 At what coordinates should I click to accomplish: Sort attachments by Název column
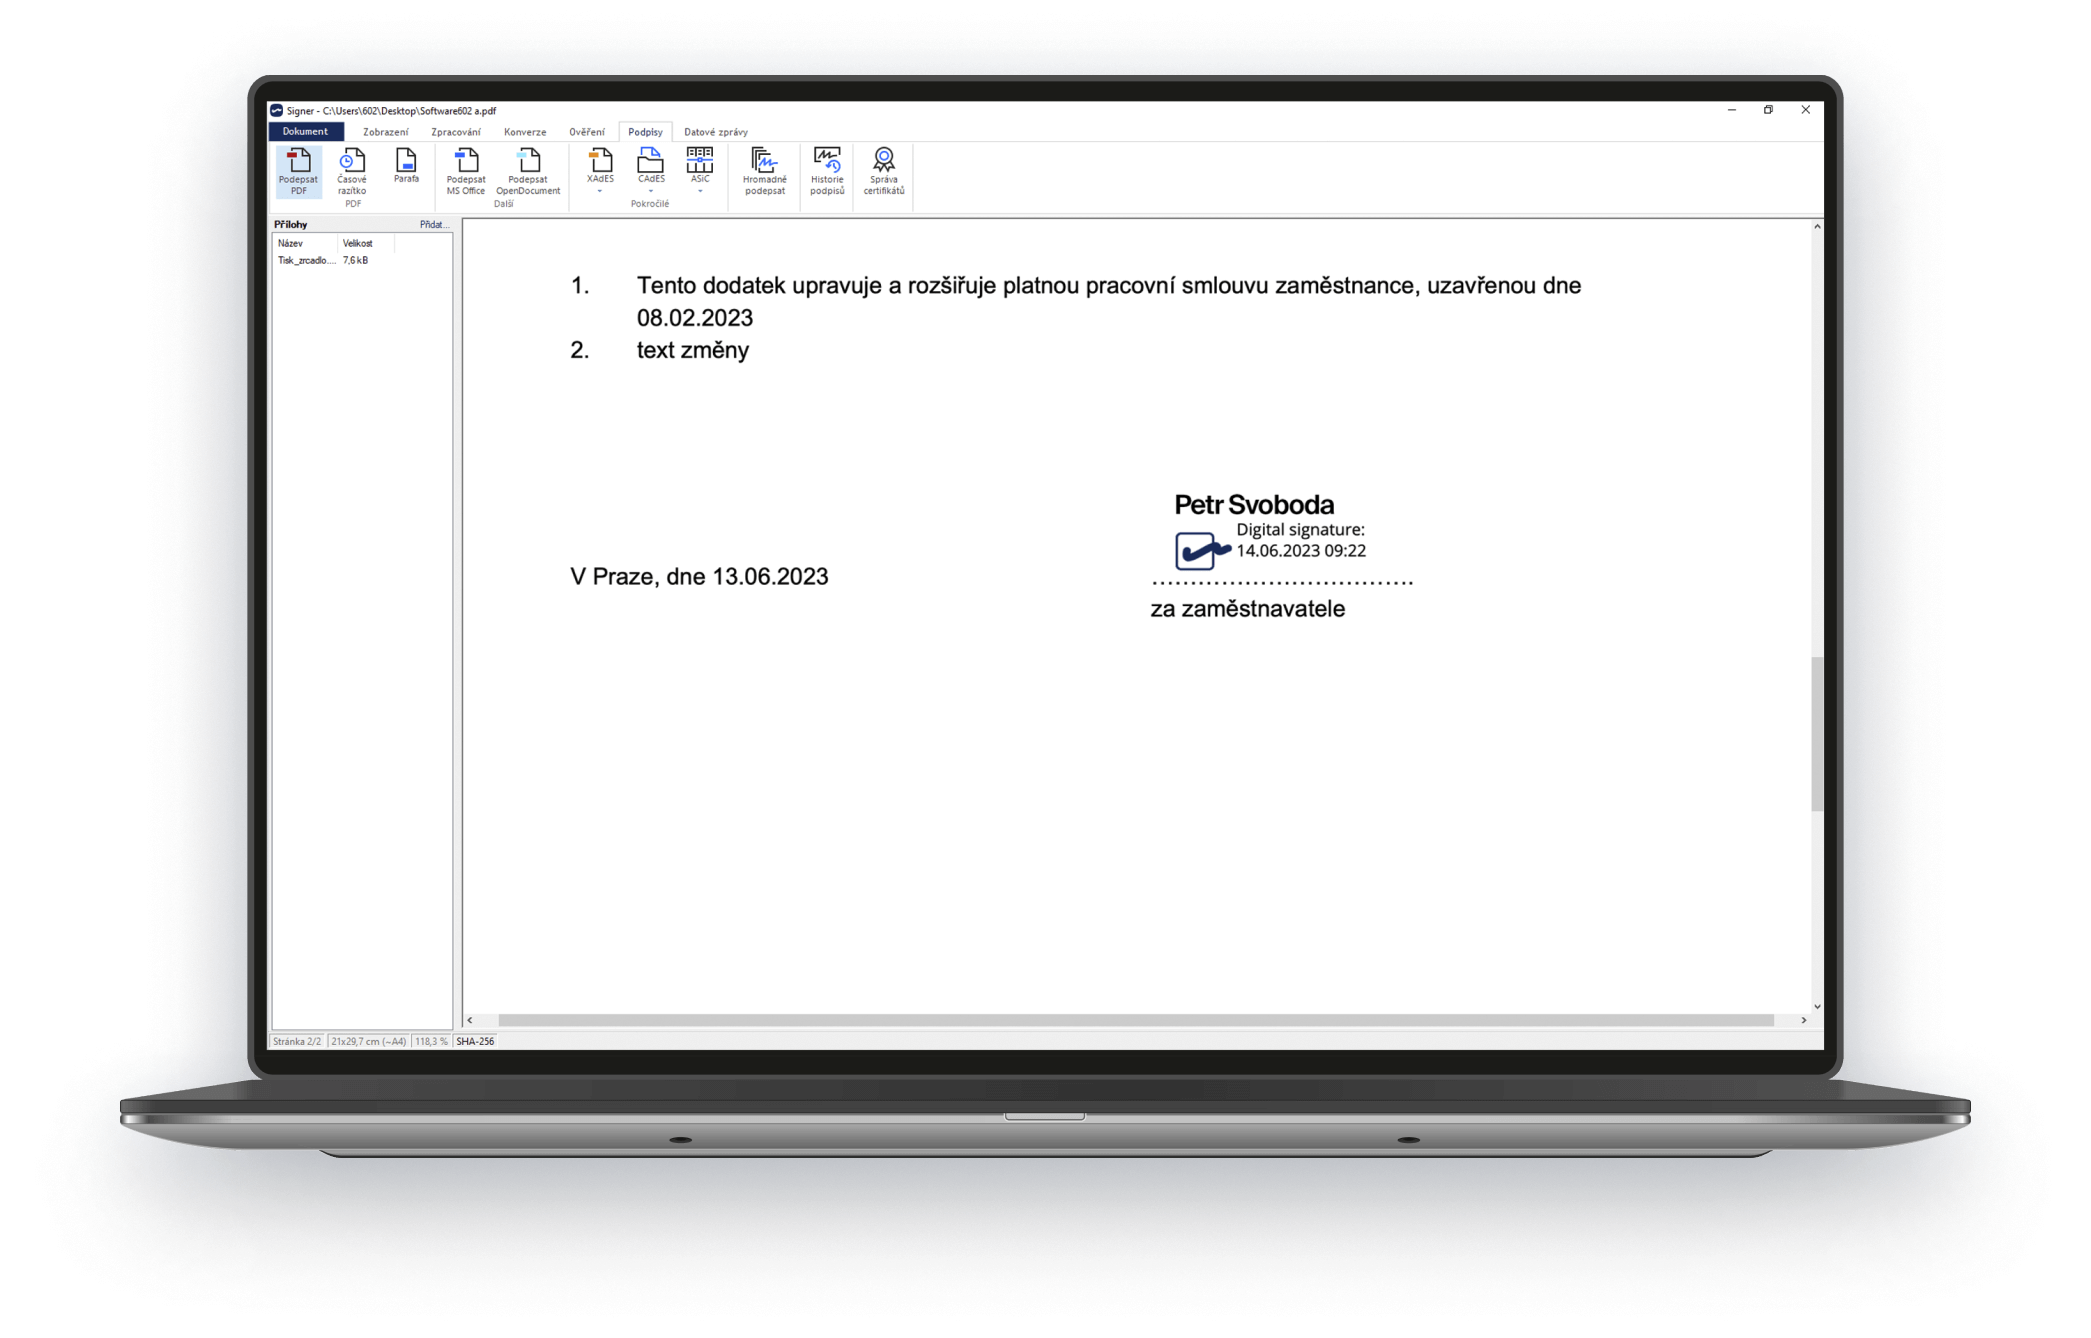[x=304, y=243]
